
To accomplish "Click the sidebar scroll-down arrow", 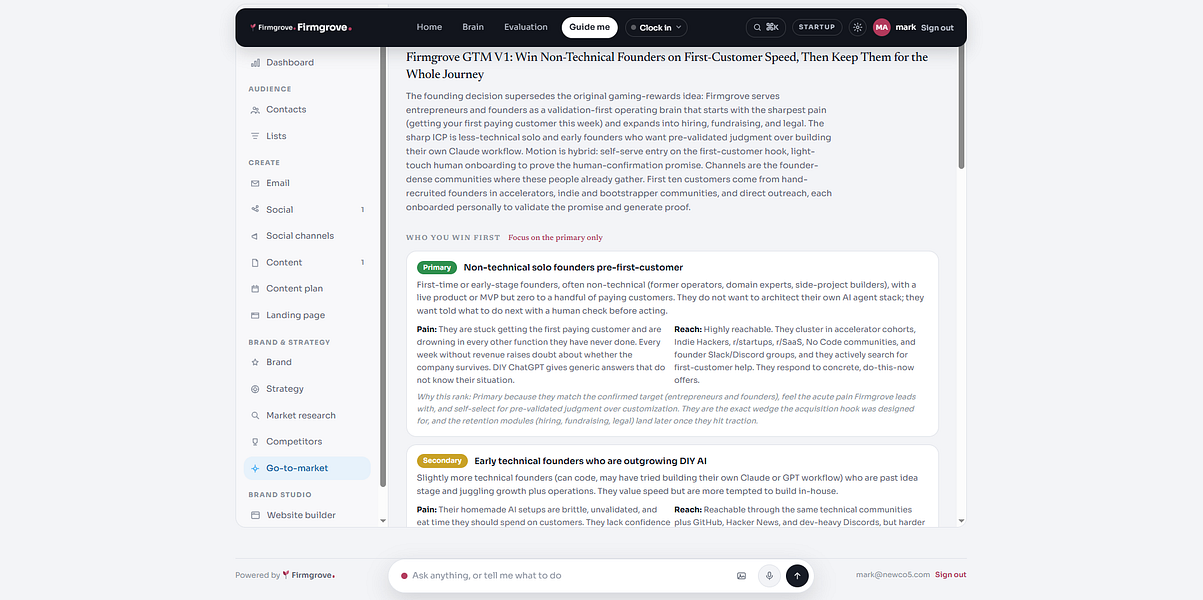I will pyautogui.click(x=383, y=521).
